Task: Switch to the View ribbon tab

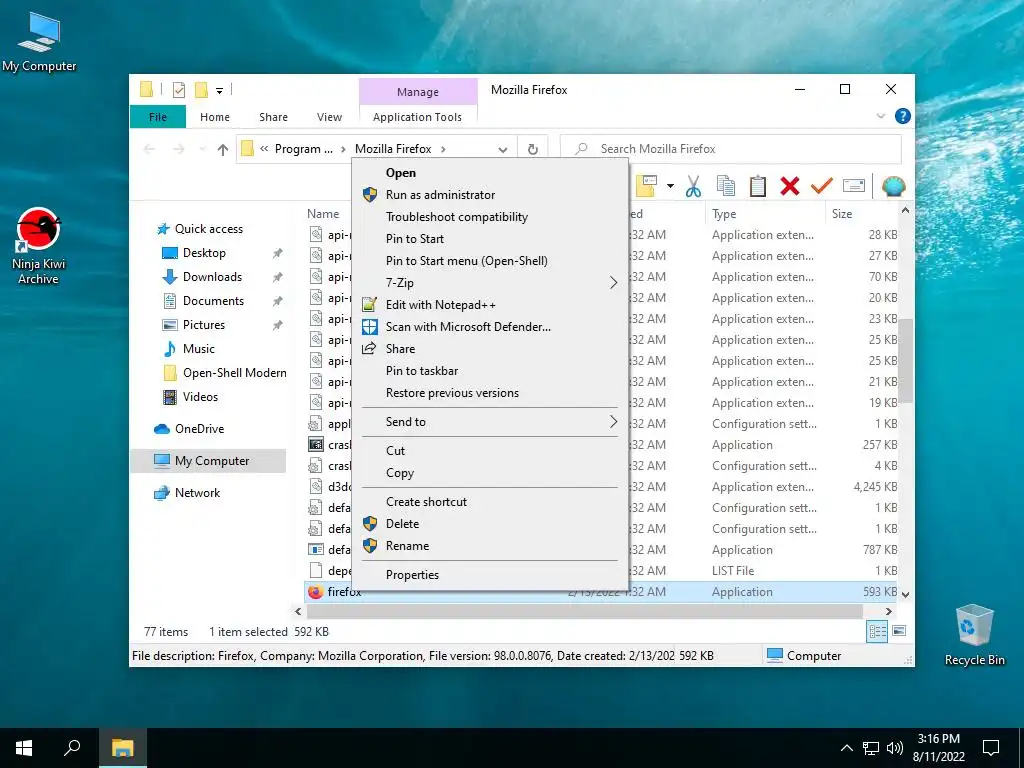Action: [x=329, y=117]
